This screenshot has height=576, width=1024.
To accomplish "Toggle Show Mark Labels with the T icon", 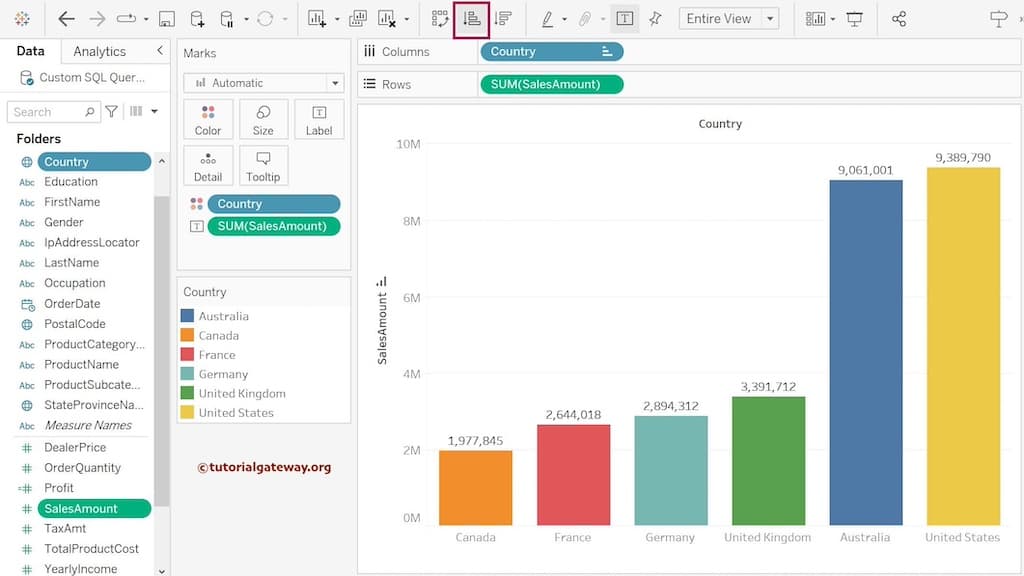I will pos(625,16).
